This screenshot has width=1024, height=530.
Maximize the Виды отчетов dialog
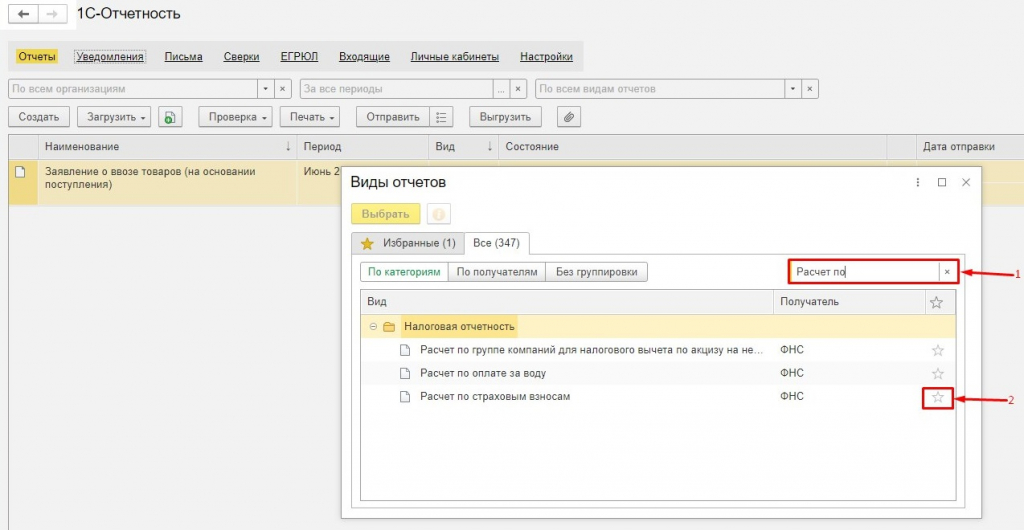pos(942,183)
